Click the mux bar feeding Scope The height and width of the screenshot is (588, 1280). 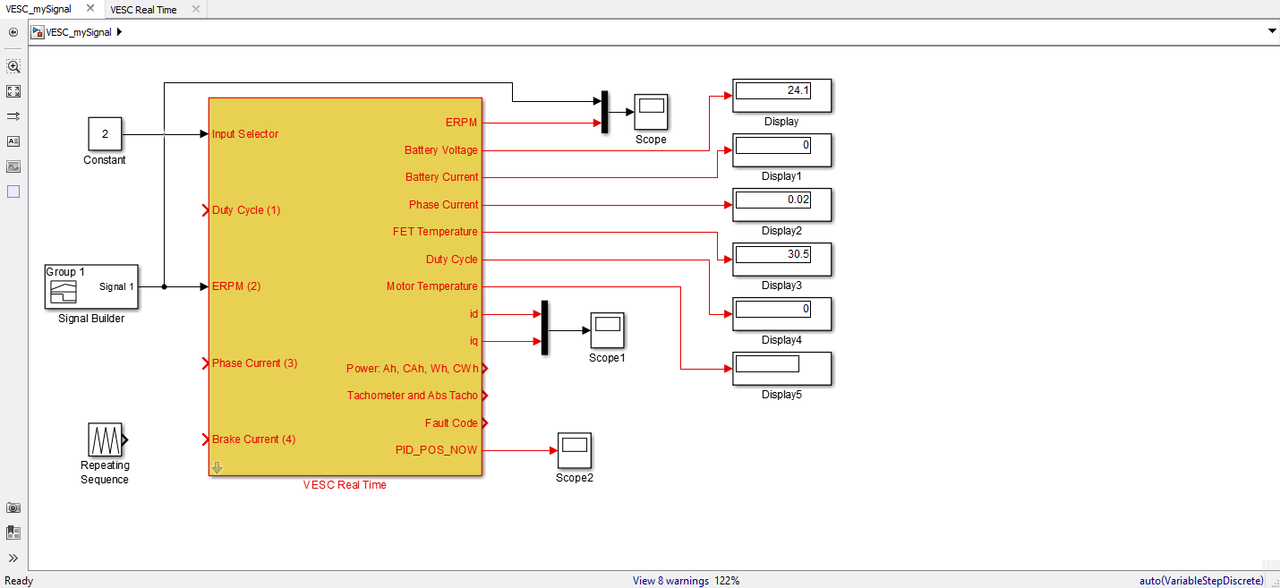(x=604, y=112)
